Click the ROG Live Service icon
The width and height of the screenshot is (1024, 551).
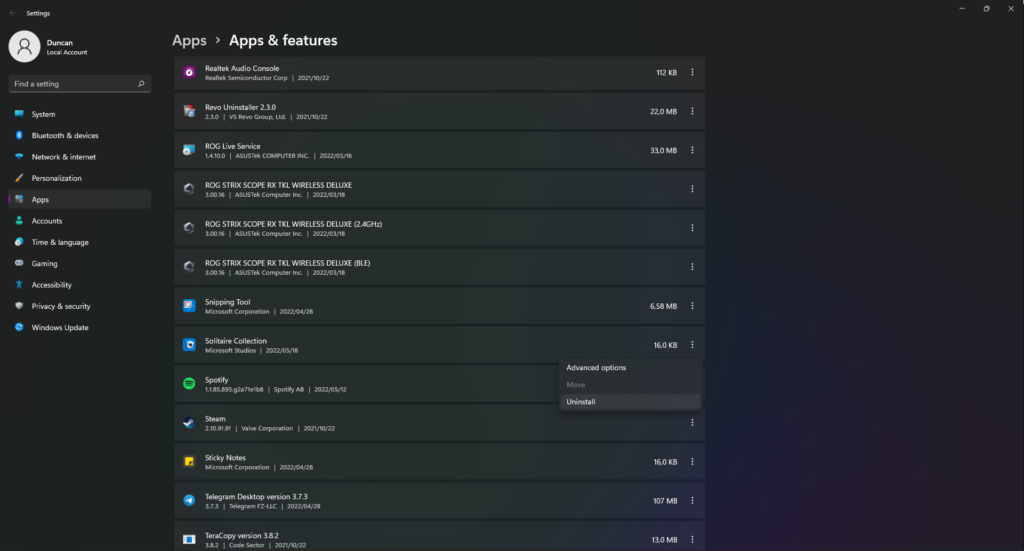tap(189, 150)
